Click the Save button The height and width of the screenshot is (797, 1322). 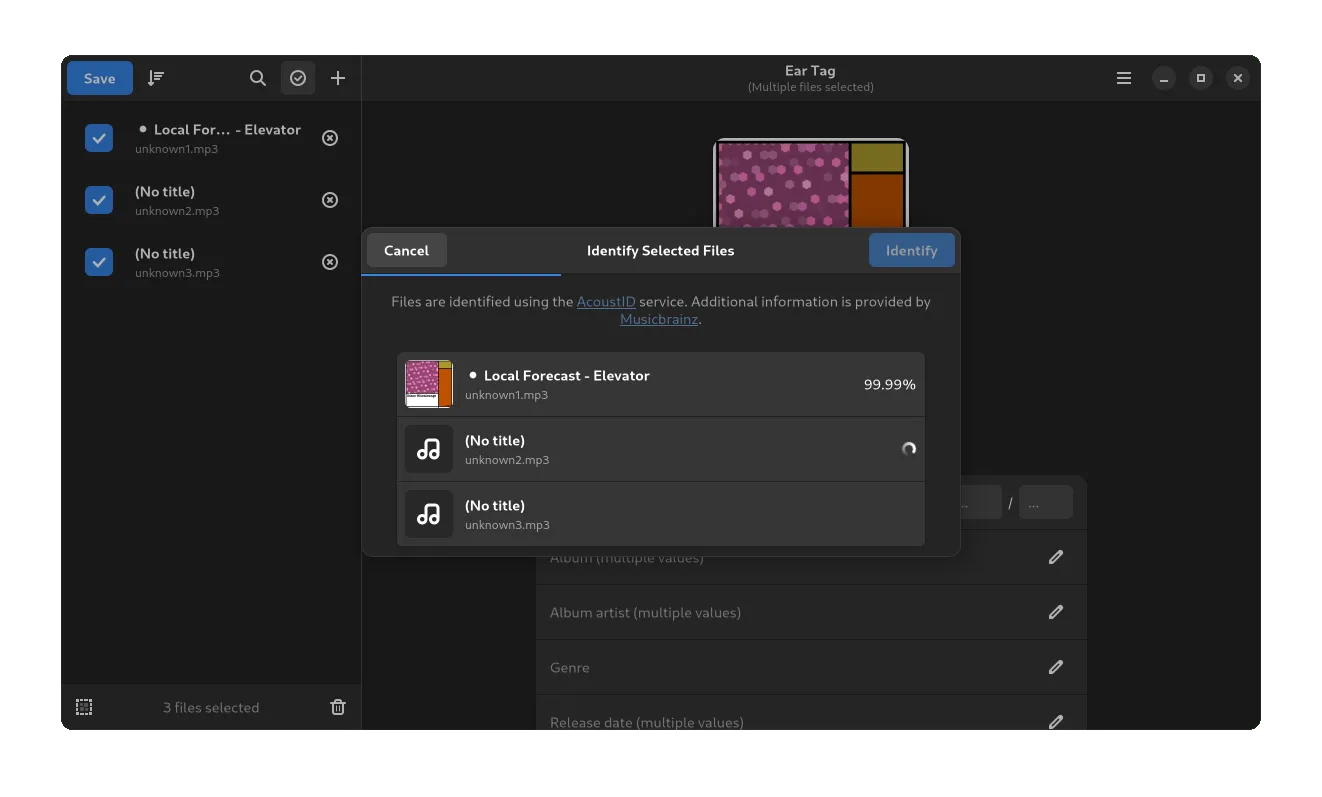[x=99, y=78]
